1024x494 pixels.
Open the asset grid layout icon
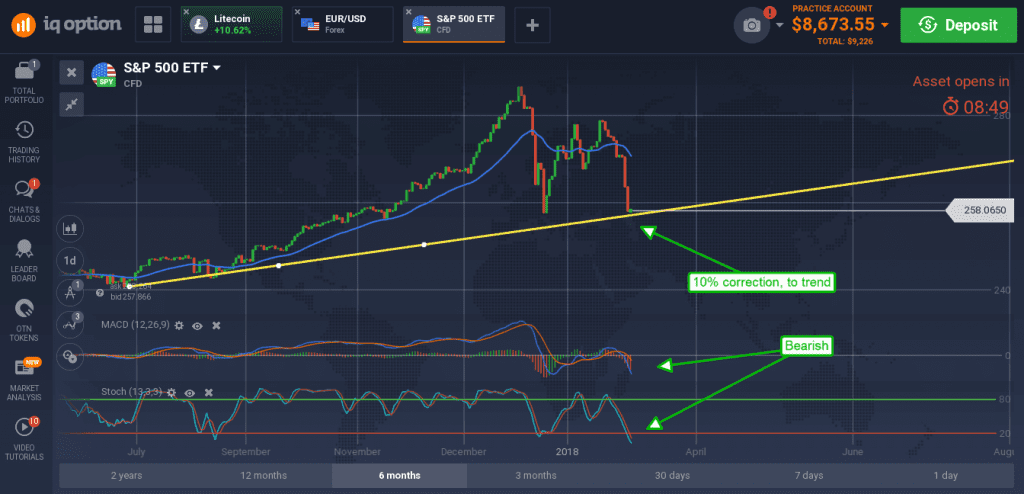[153, 25]
